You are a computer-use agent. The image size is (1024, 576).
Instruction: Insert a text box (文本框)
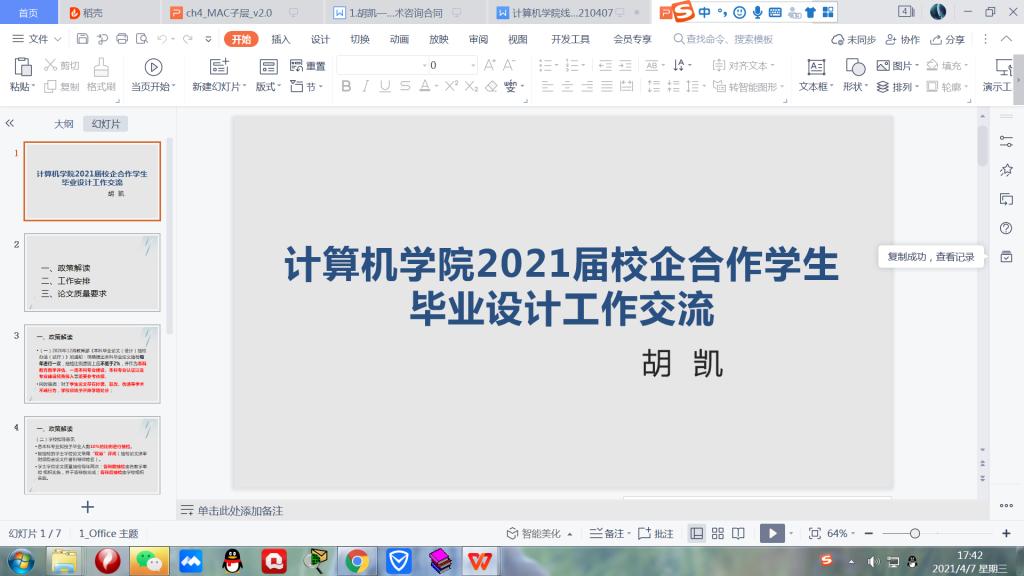coord(816,66)
